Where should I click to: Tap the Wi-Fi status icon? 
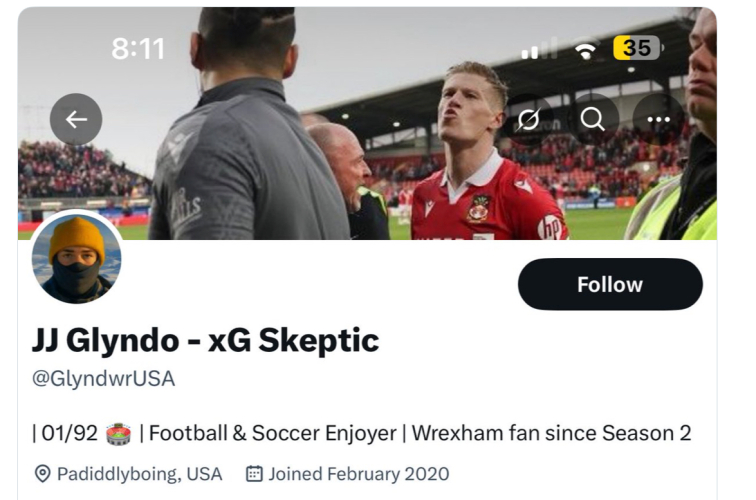585,49
